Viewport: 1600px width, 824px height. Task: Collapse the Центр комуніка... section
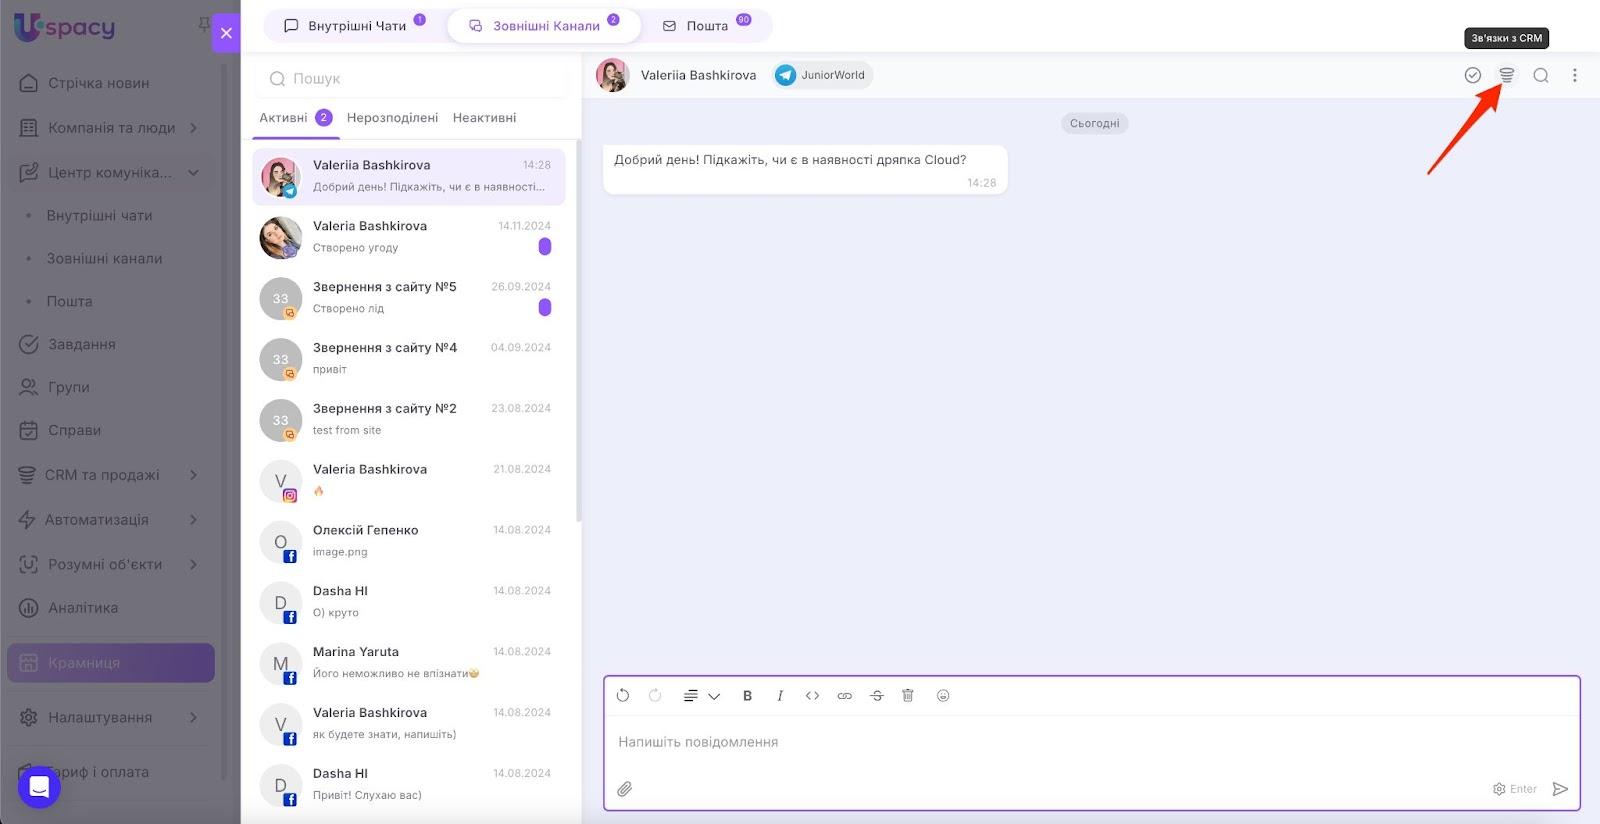pos(193,172)
